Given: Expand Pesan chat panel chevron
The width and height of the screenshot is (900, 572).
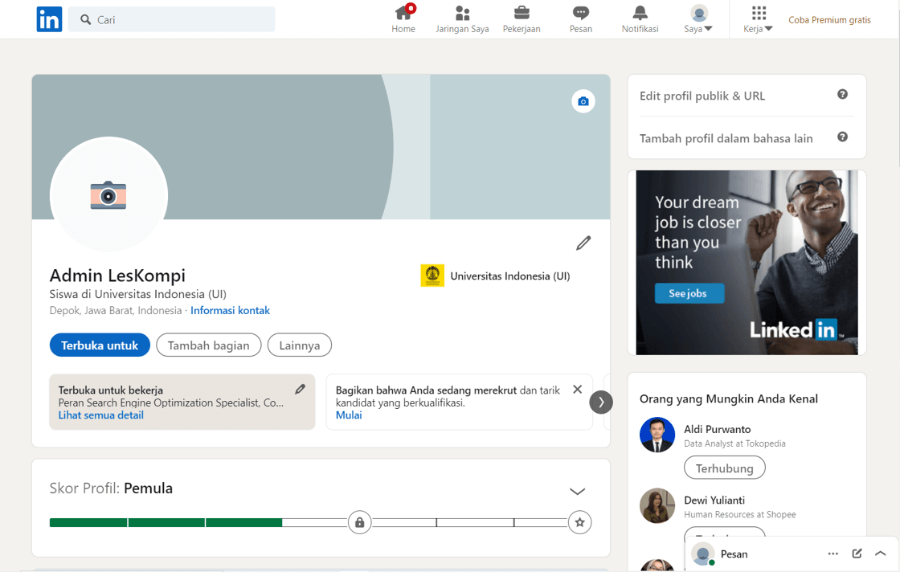Looking at the screenshot, I should point(880,554).
